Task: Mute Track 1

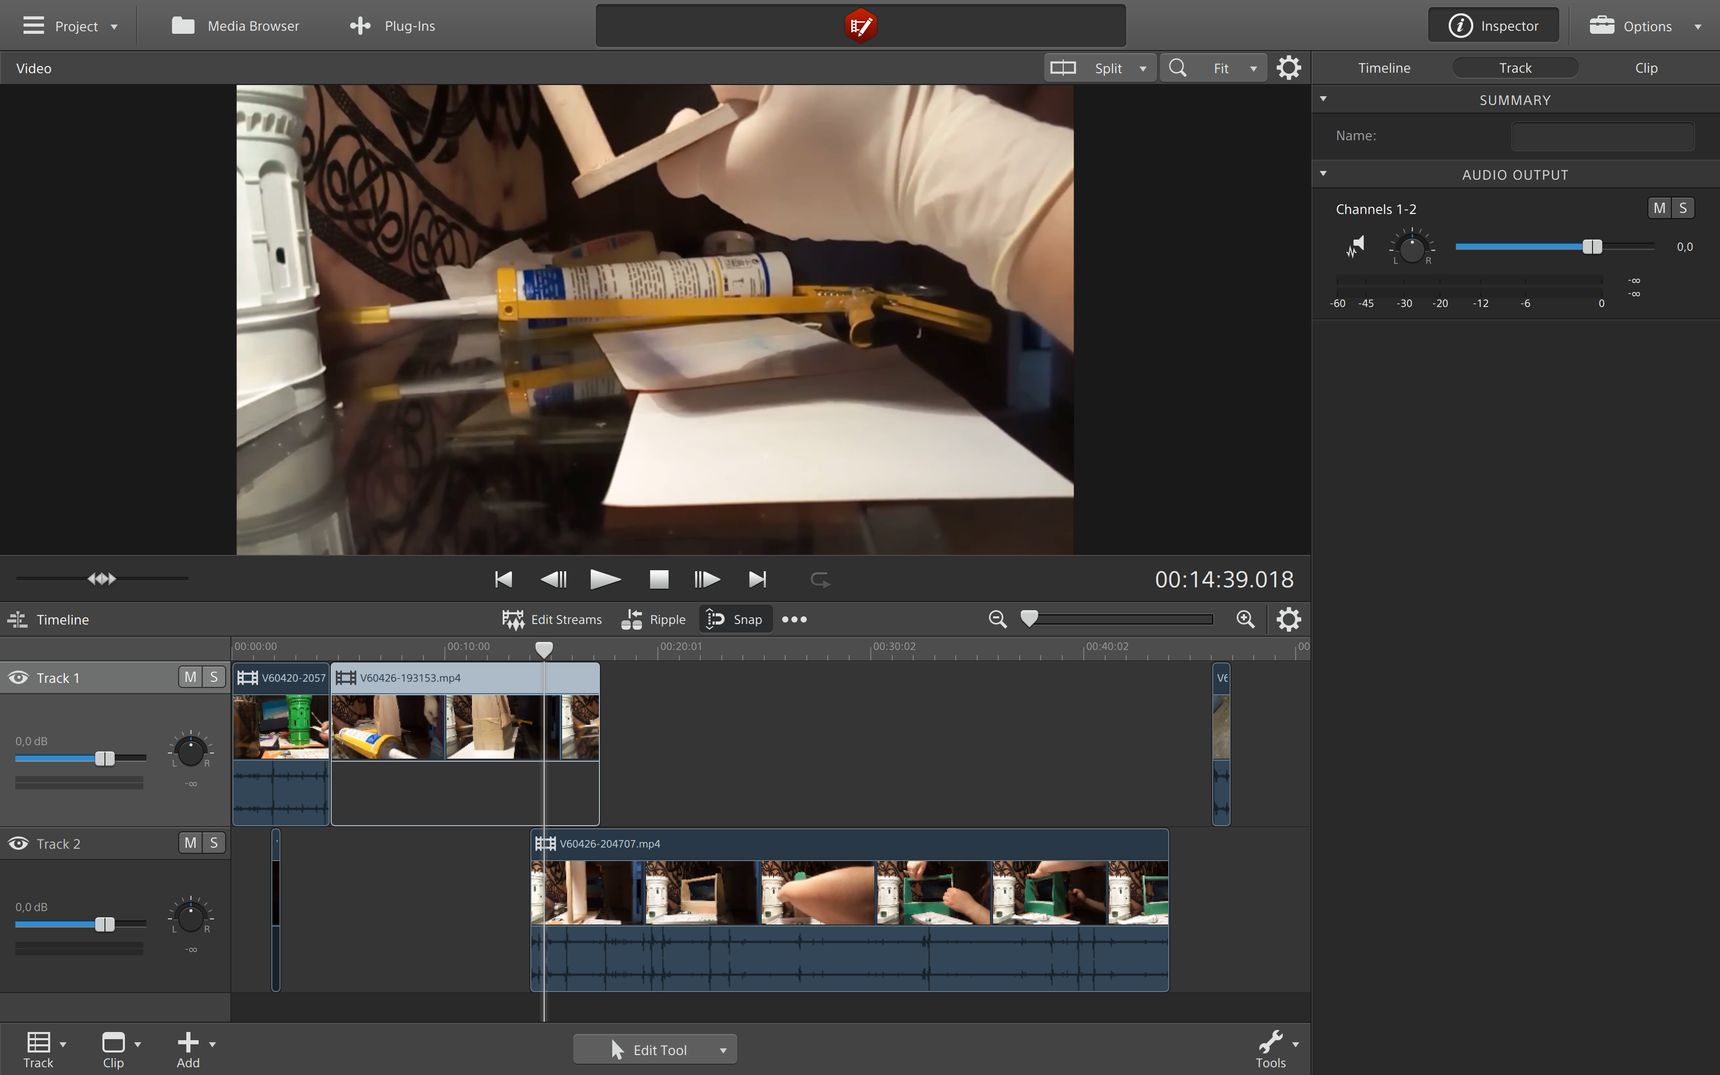Action: point(190,677)
